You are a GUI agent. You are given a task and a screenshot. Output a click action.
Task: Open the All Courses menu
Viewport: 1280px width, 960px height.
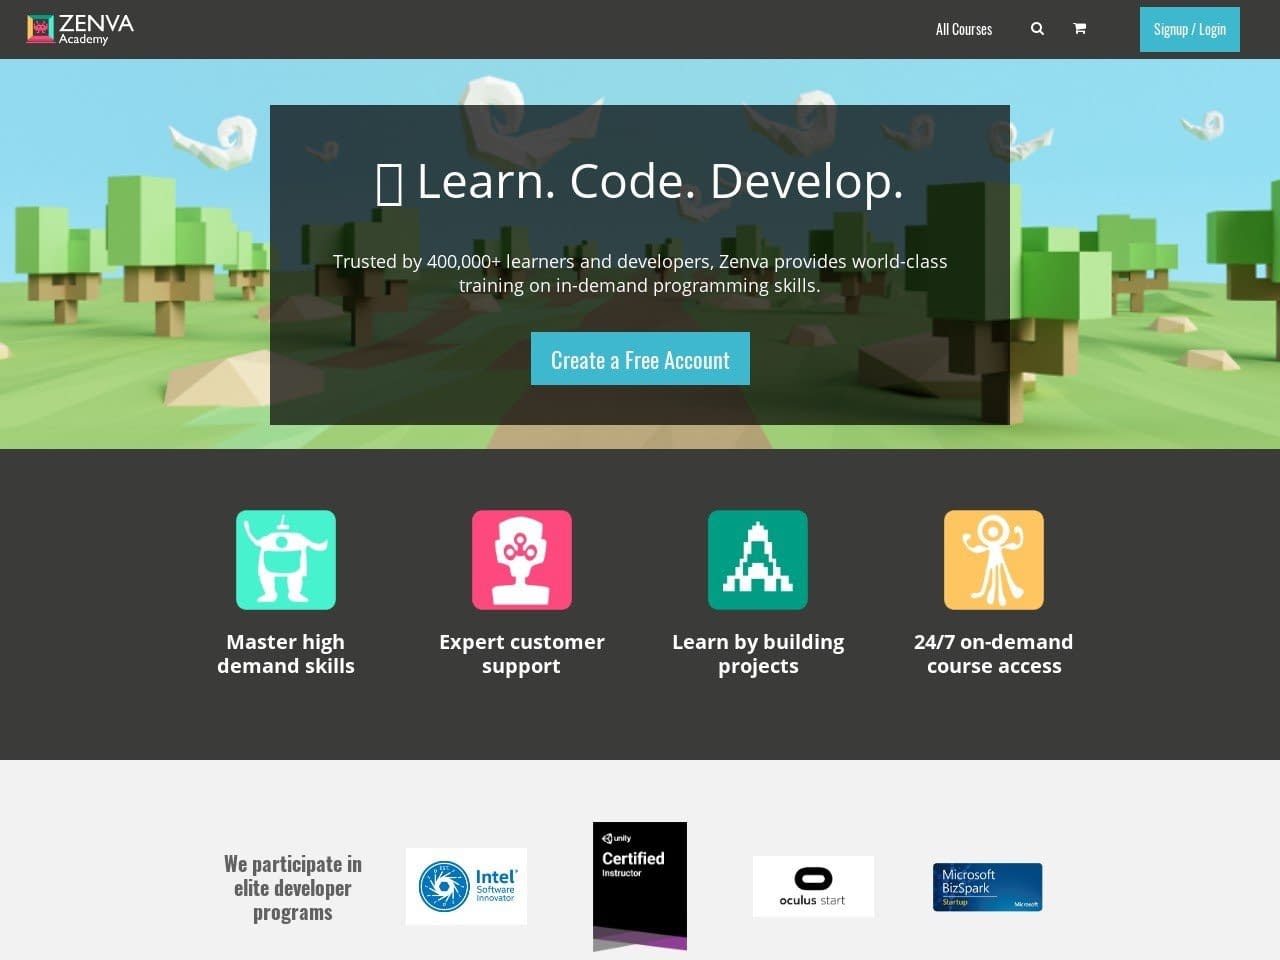963,29
